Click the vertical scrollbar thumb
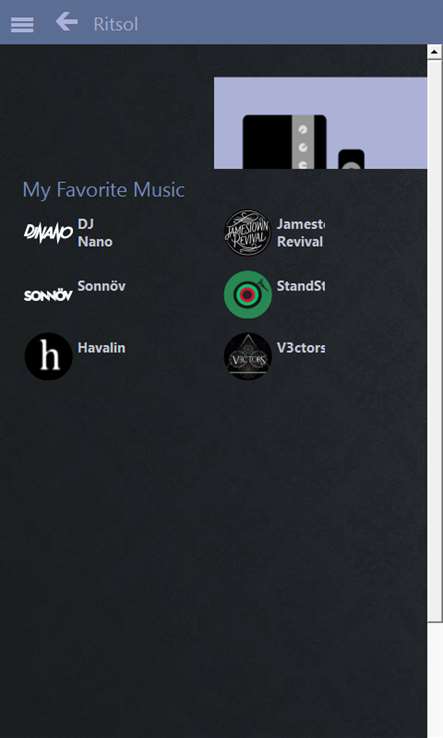Viewport: 443px width, 738px height. (x=434, y=340)
